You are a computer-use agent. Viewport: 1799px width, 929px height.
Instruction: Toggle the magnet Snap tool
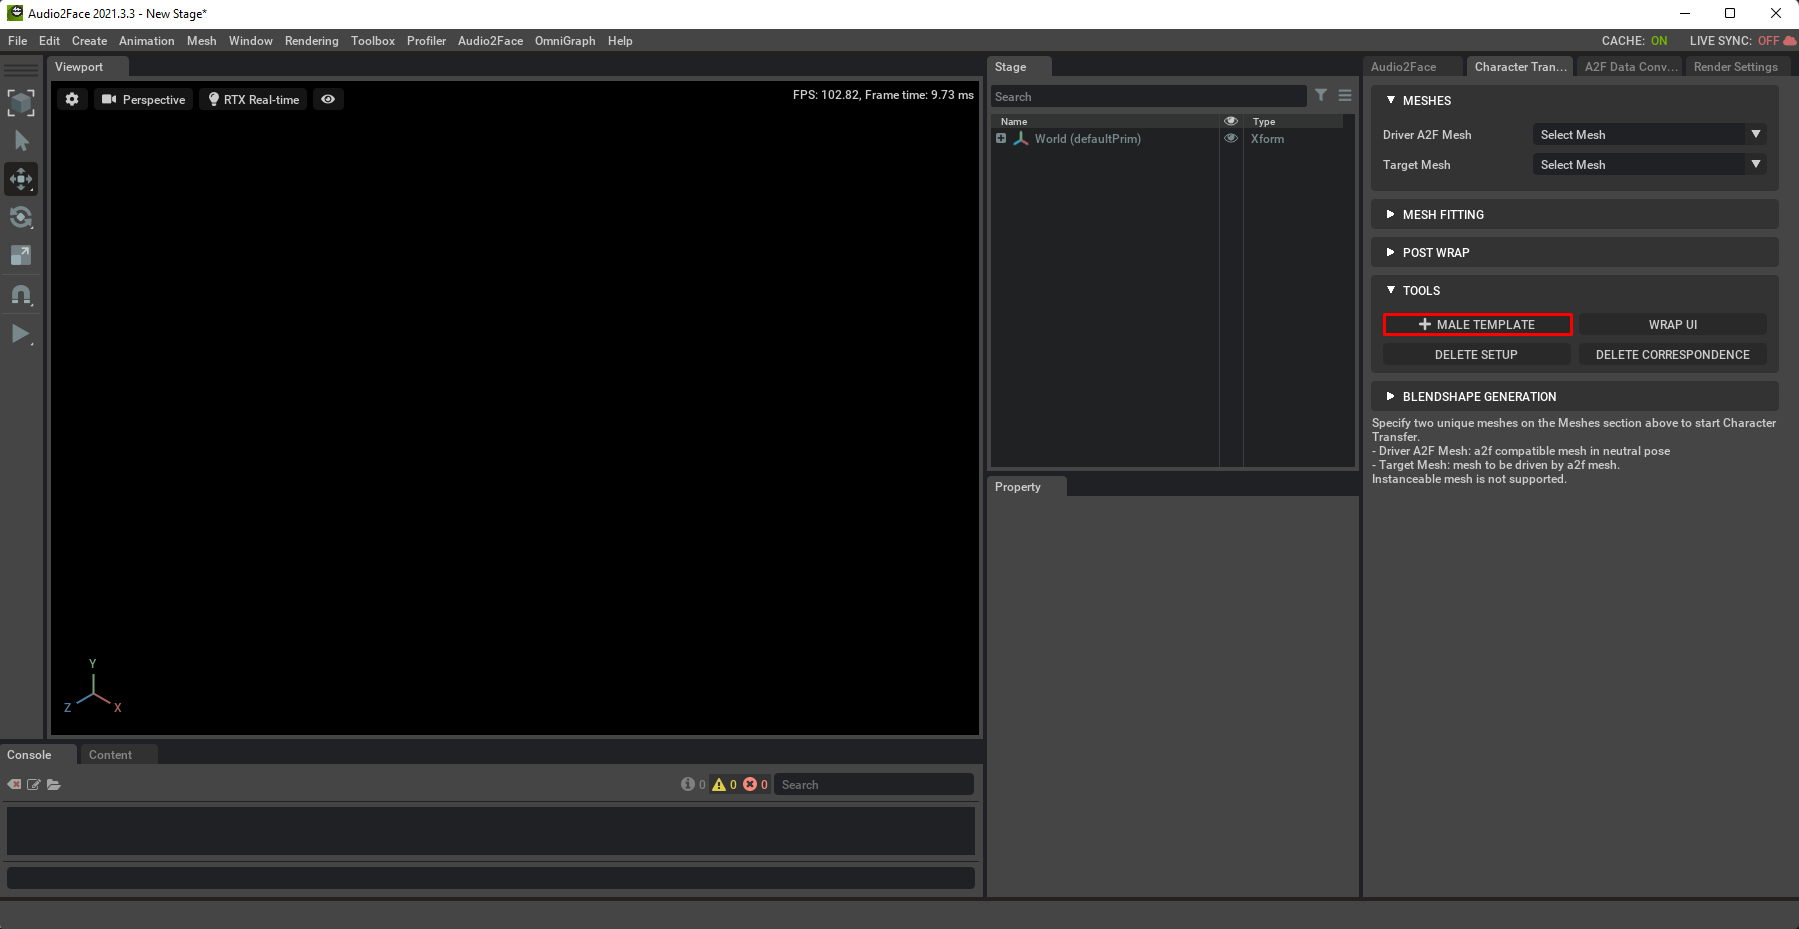point(21,295)
